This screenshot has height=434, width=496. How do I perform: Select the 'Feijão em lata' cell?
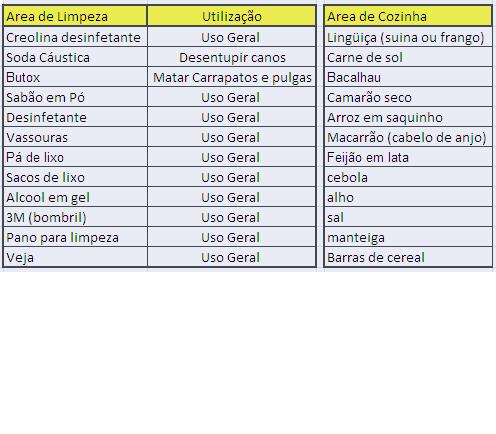click(x=408, y=157)
